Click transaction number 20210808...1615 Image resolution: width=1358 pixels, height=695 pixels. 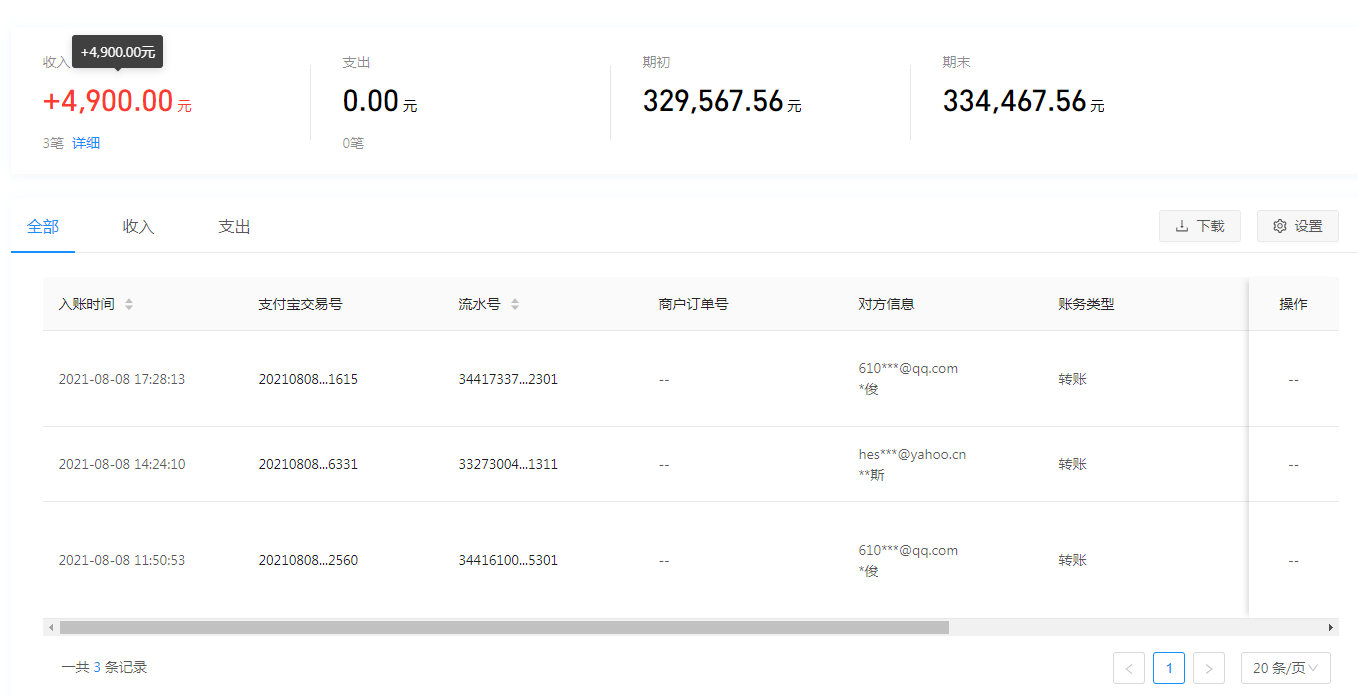(x=308, y=379)
